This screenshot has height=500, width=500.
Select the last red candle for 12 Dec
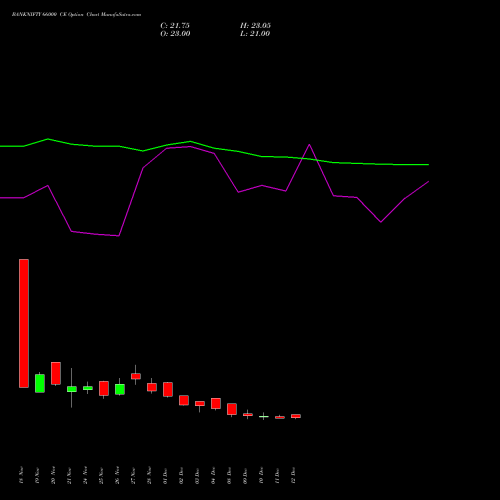click(x=296, y=416)
